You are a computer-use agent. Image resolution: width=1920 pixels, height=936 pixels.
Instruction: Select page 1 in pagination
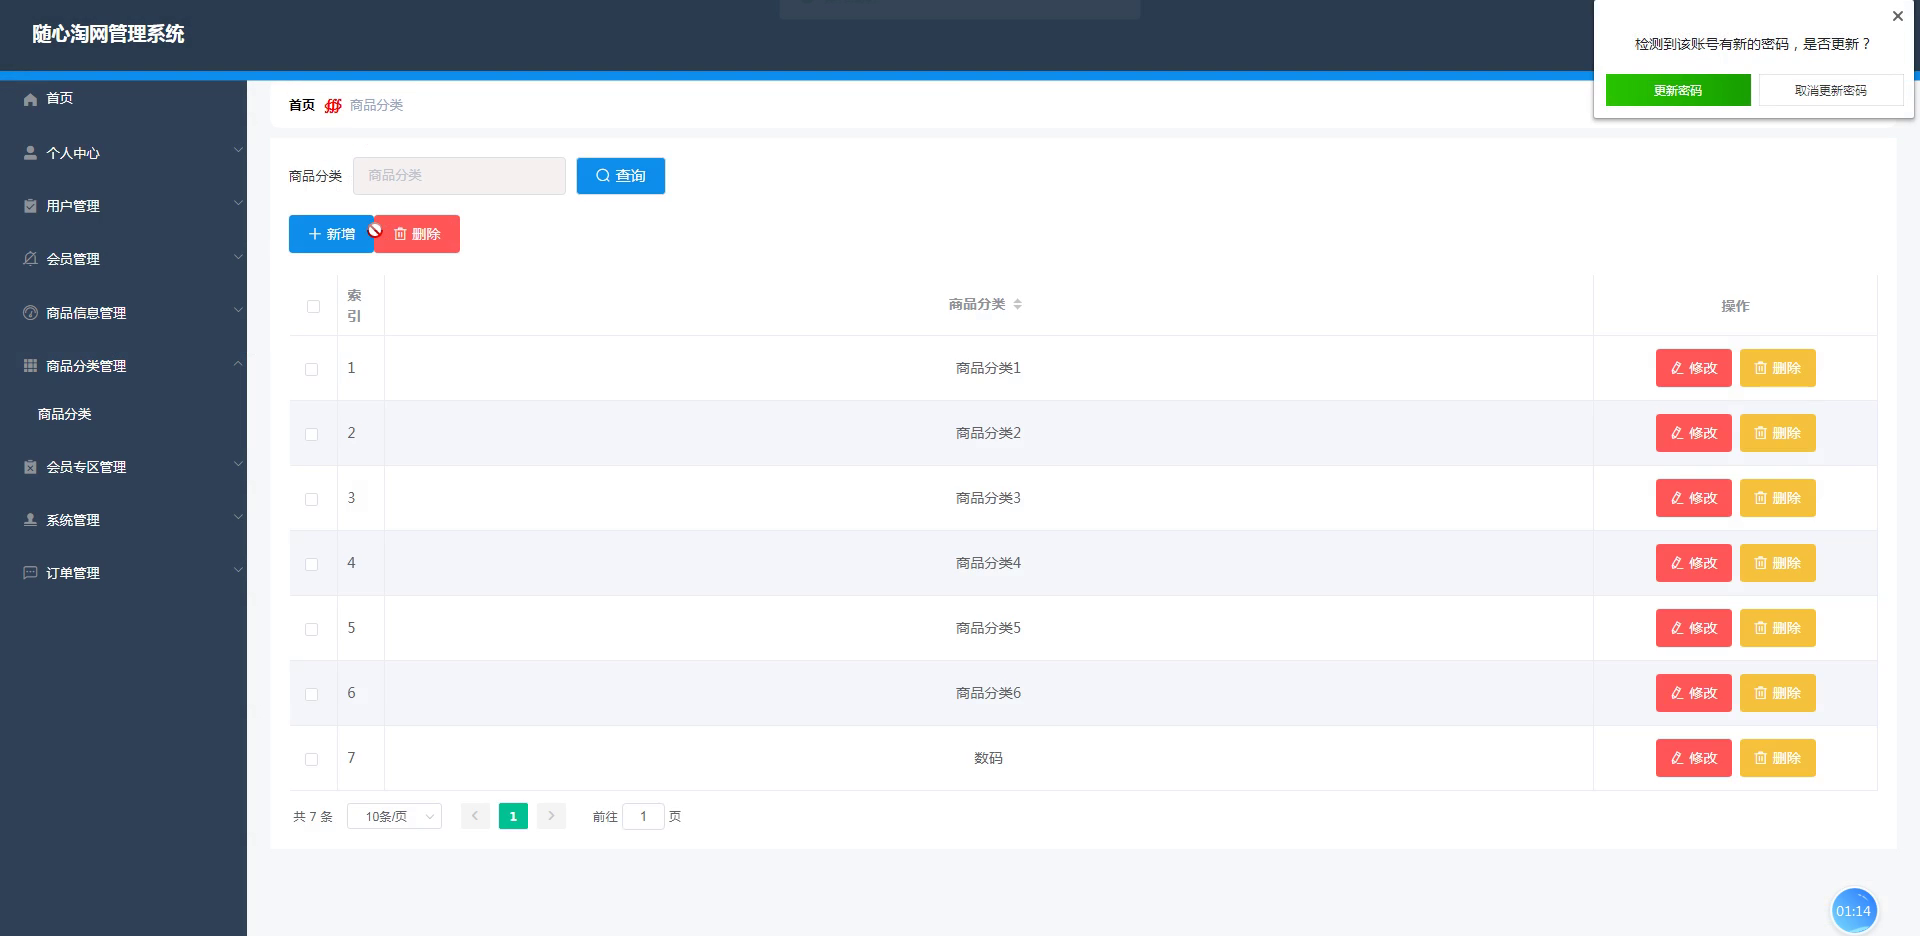(x=513, y=816)
